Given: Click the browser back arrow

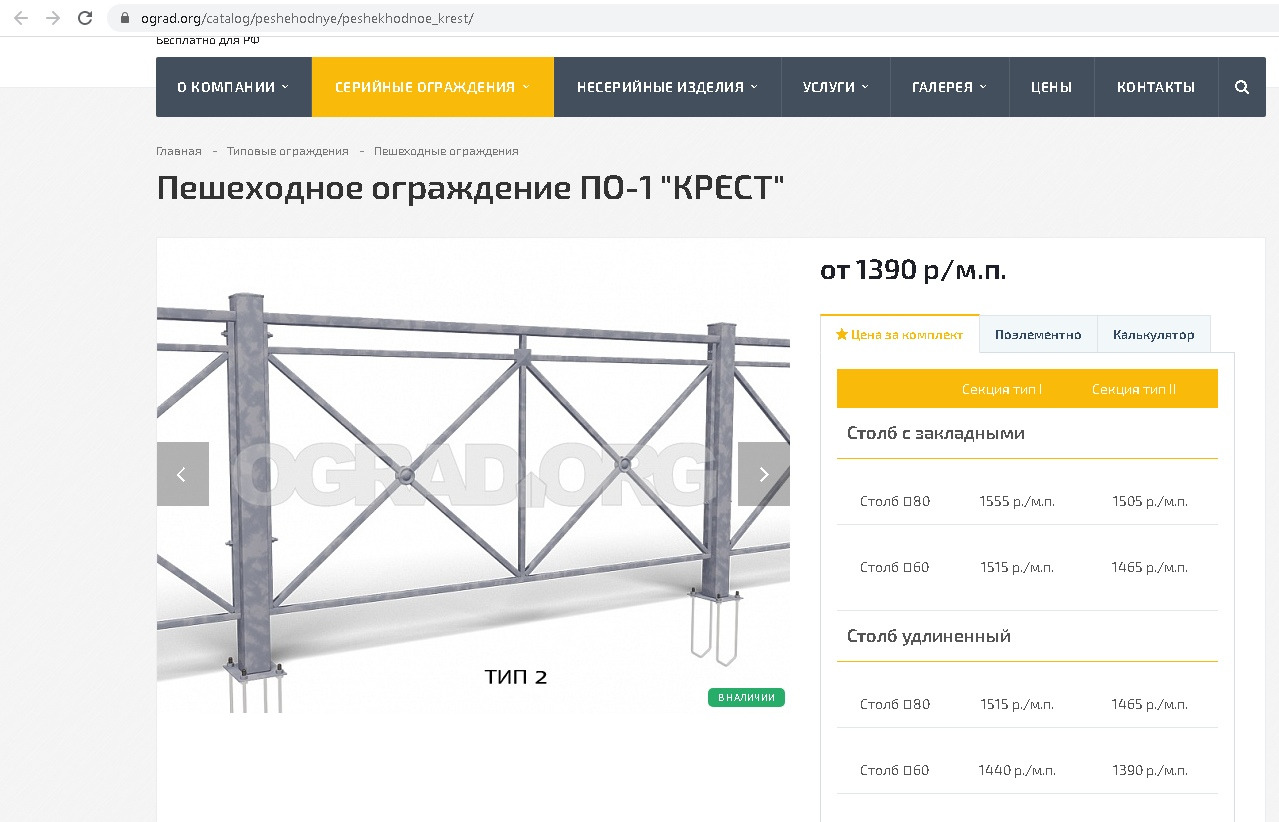Looking at the screenshot, I should point(21,18).
